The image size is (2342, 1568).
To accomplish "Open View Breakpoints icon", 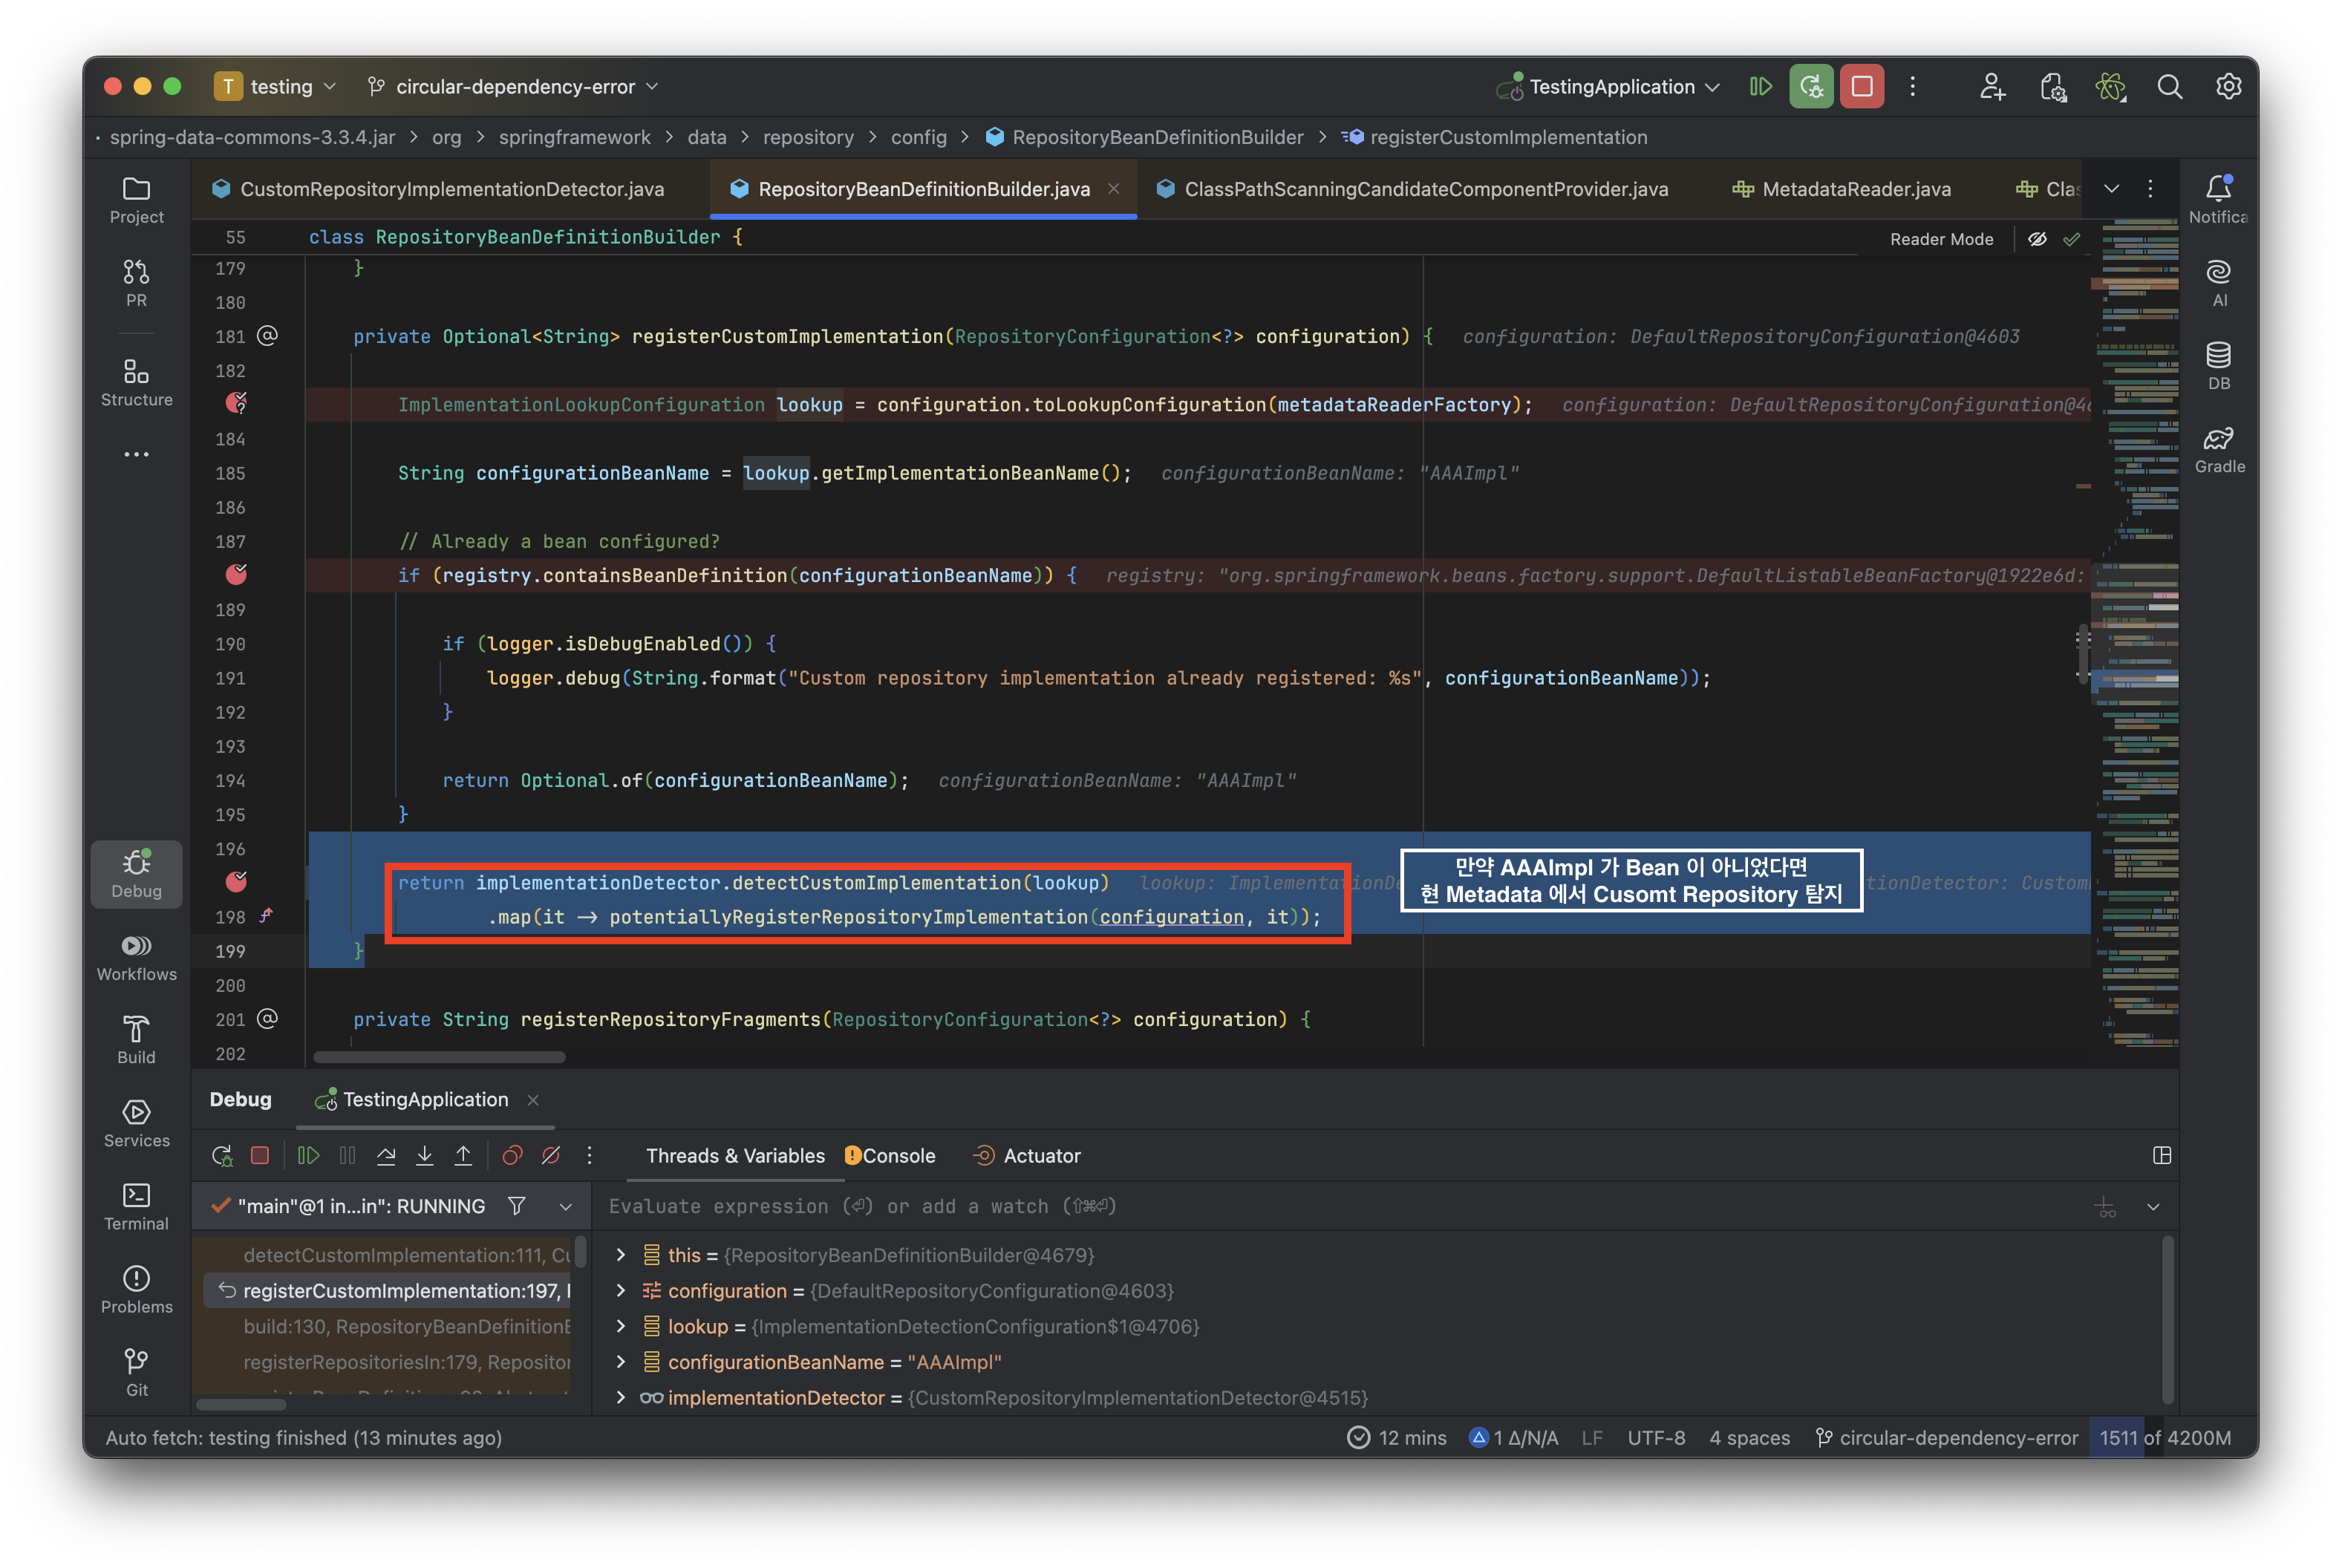I will [512, 1156].
